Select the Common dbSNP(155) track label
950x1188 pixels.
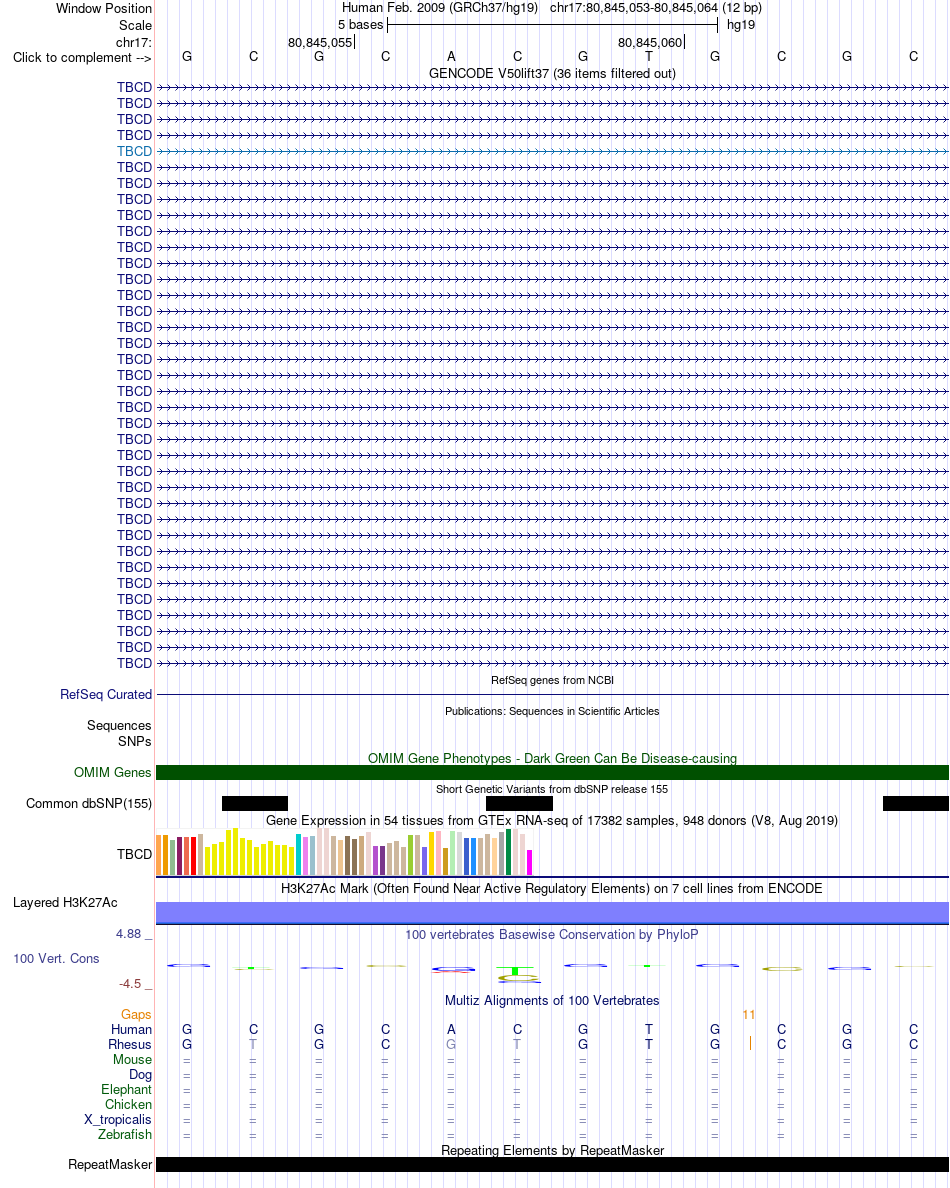(89, 803)
